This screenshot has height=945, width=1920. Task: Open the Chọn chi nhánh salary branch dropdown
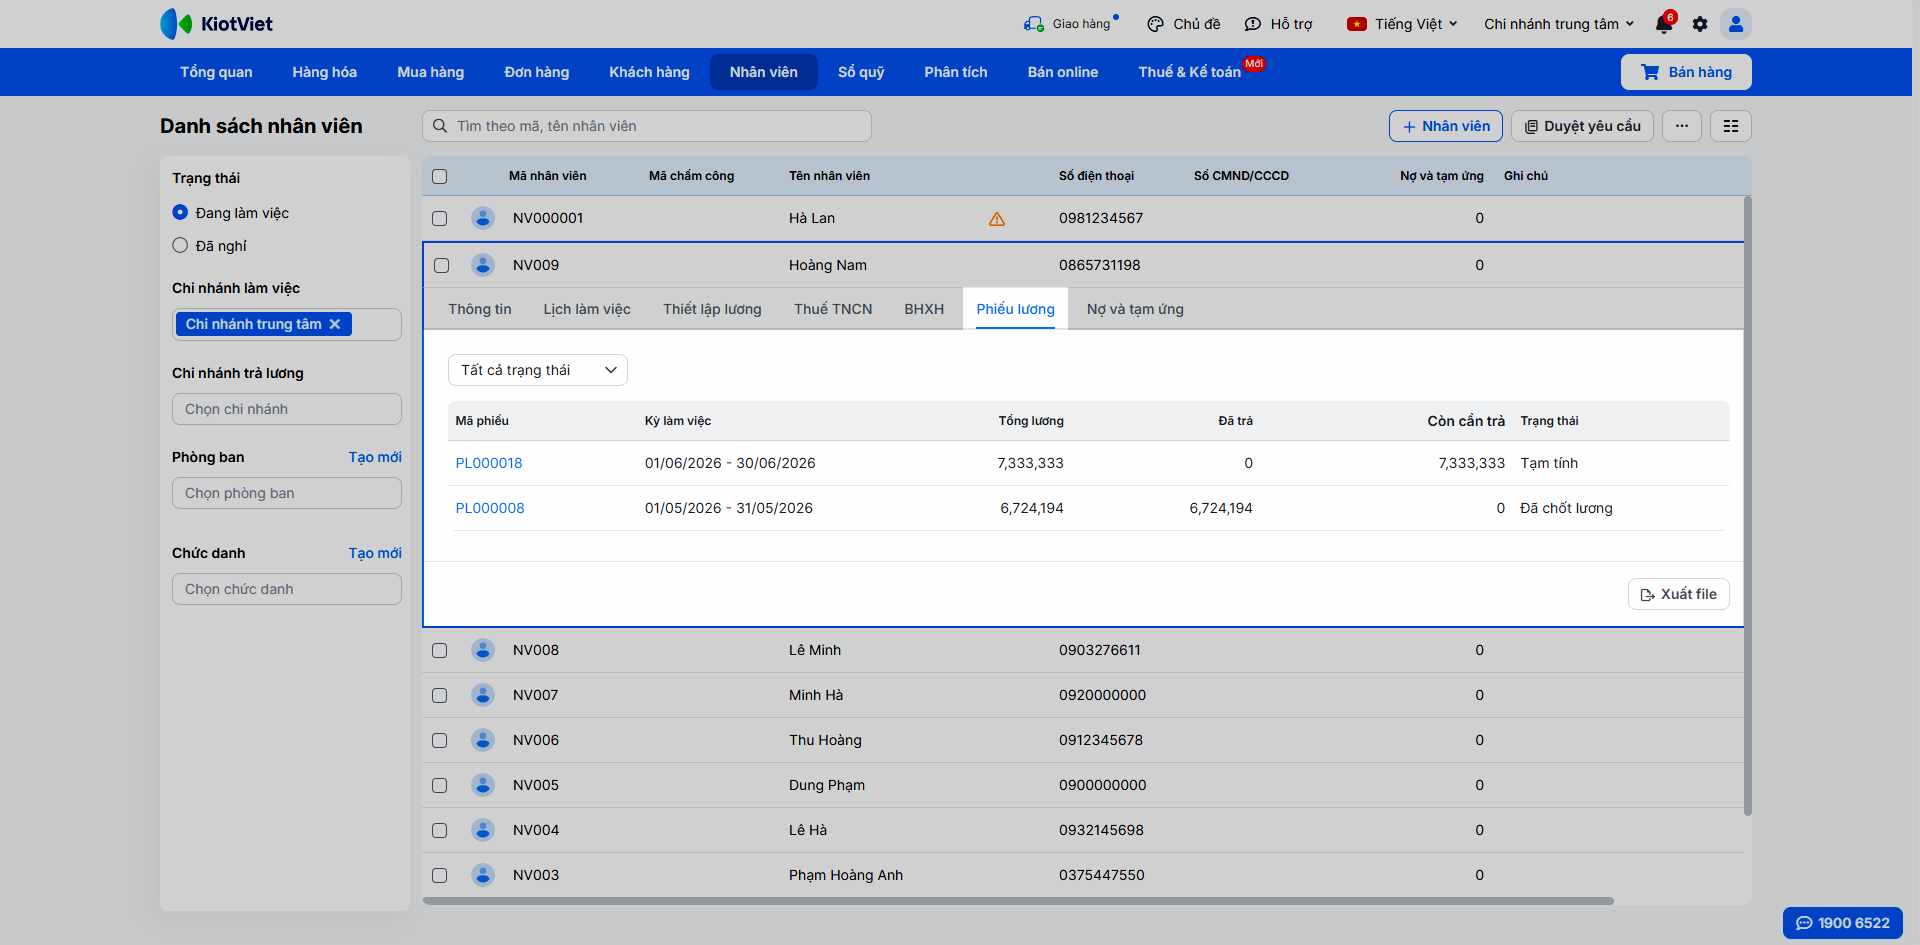pos(287,409)
